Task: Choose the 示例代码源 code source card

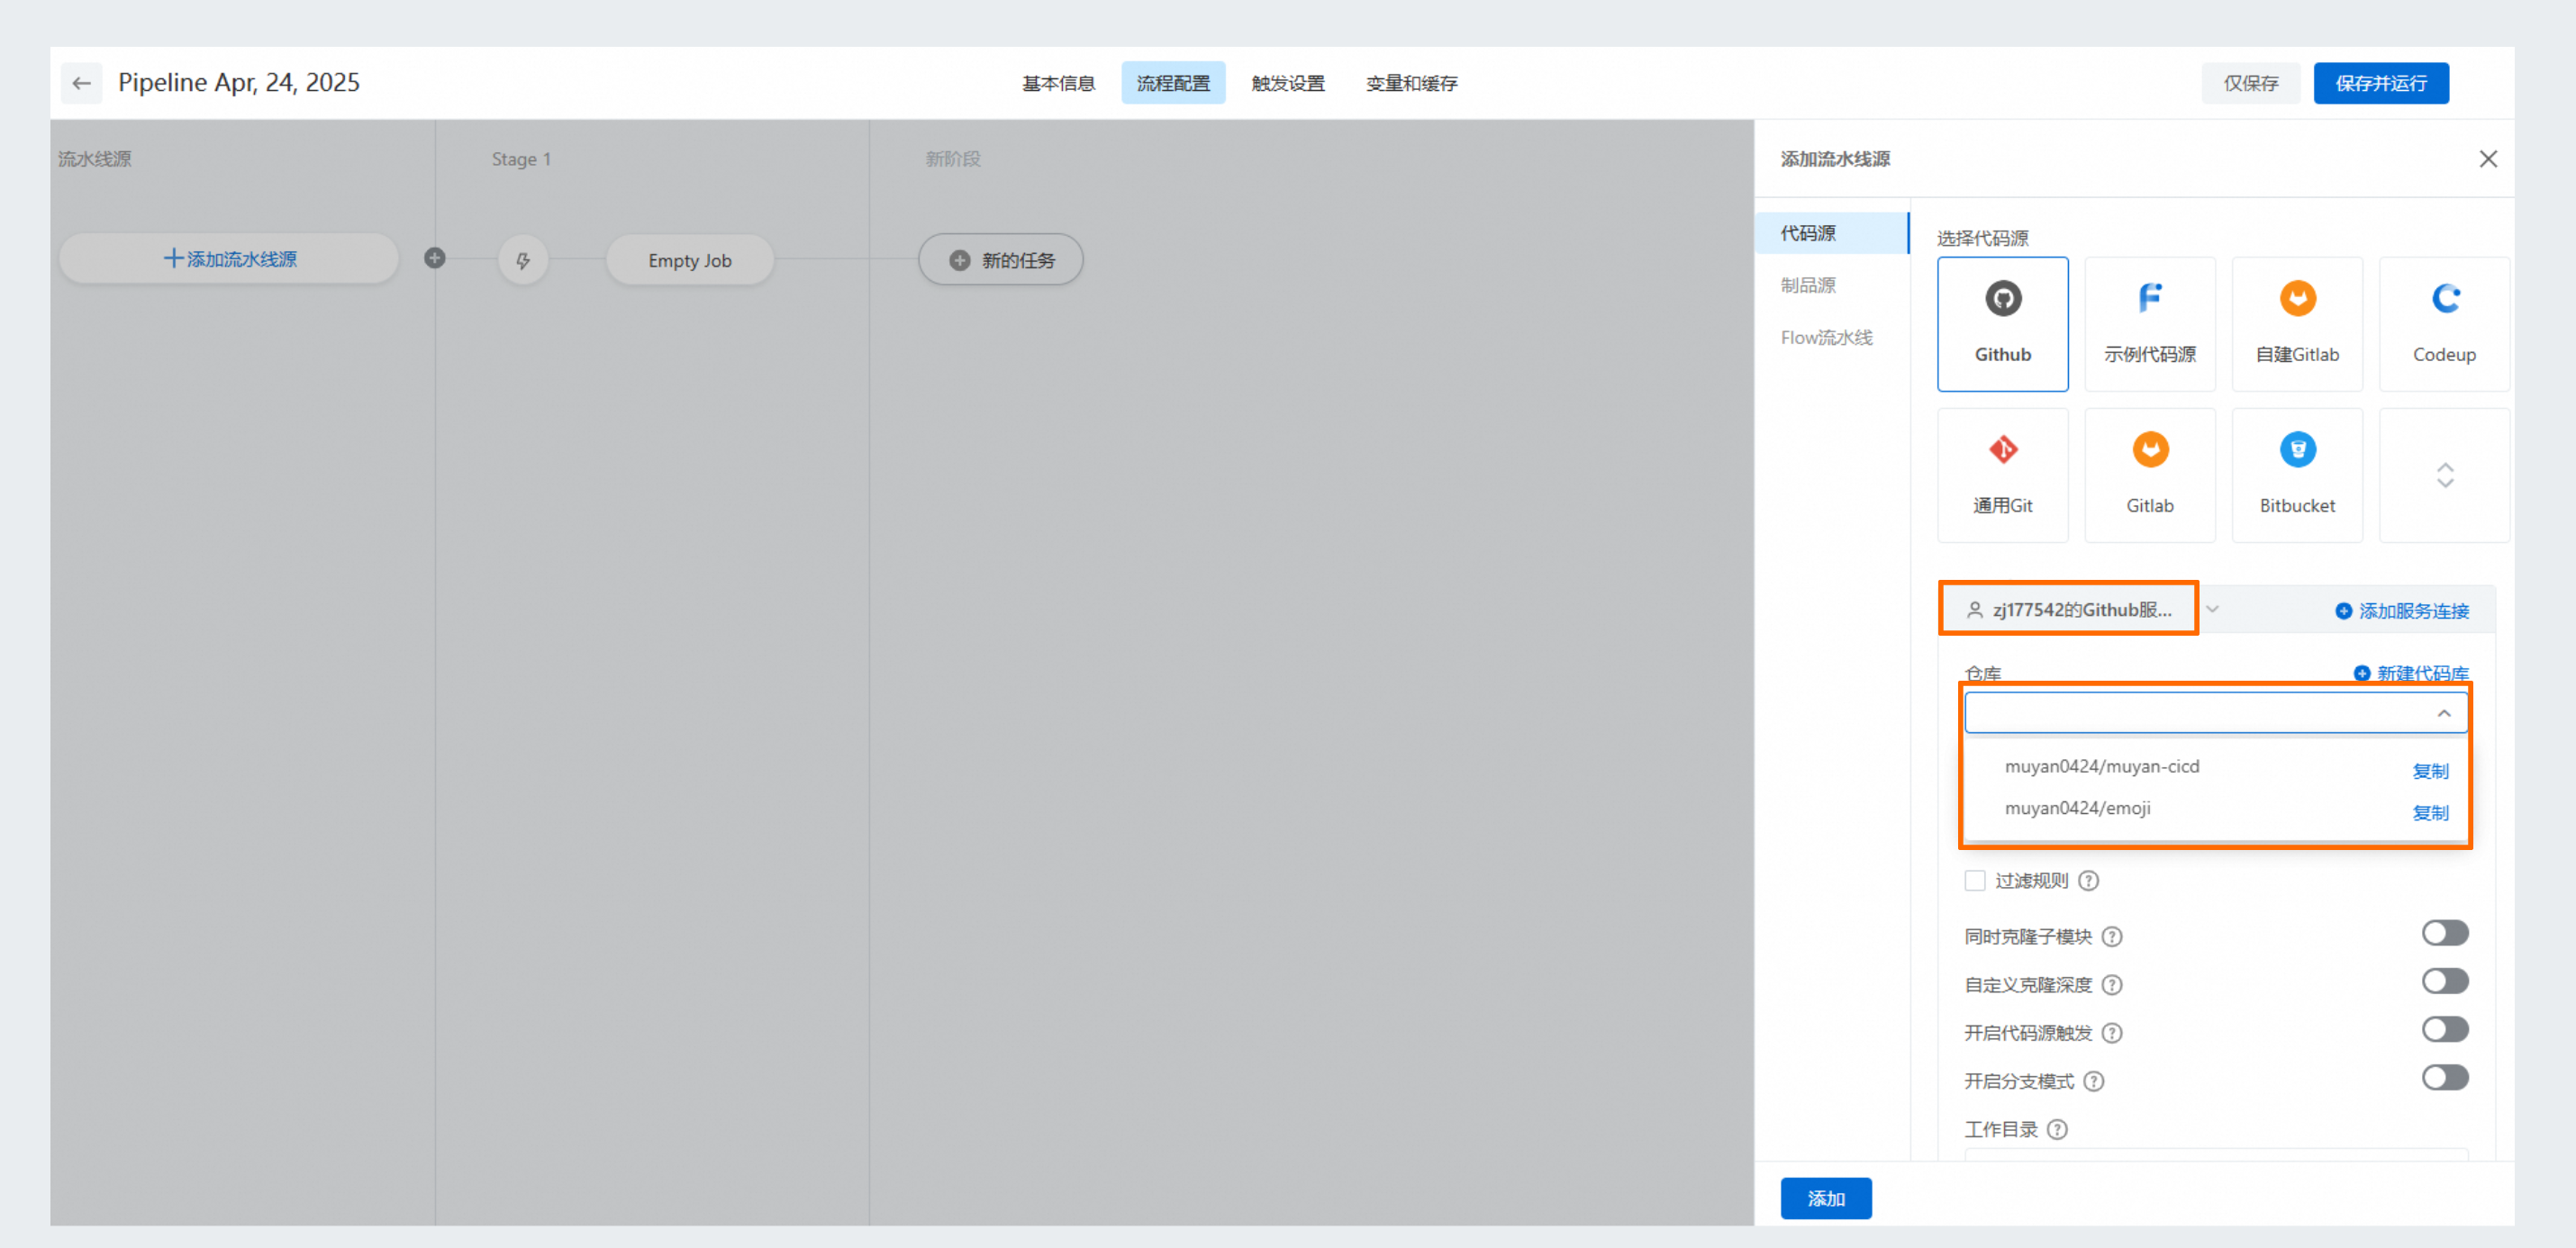Action: [x=2149, y=324]
